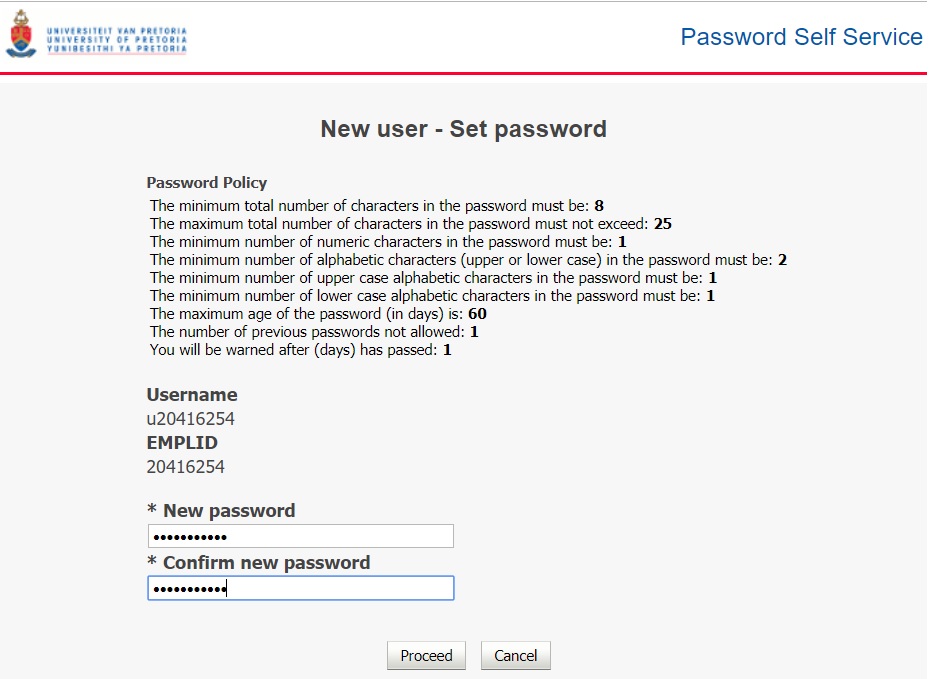Click the minimum numeric characters policy line
931x679 pixels.
(387, 242)
